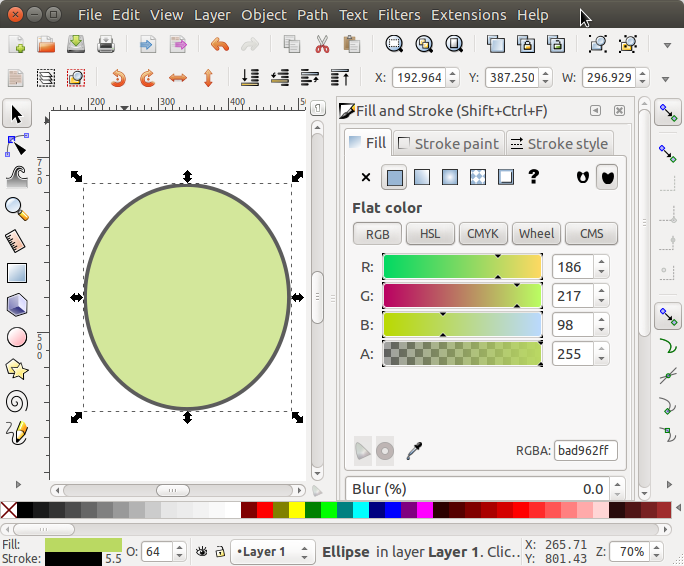
Task: Activate the color picker eyedropper
Action: 414,450
